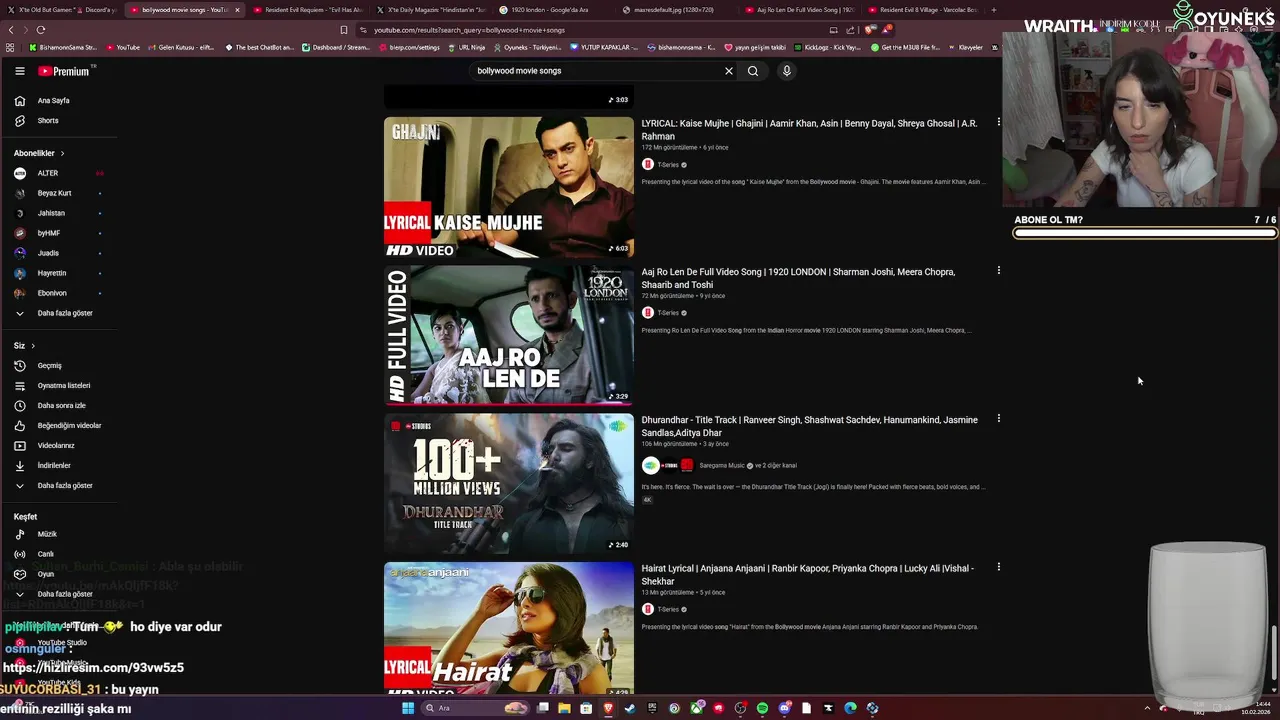Open the YouTube guide hamburger menu

tap(19, 71)
